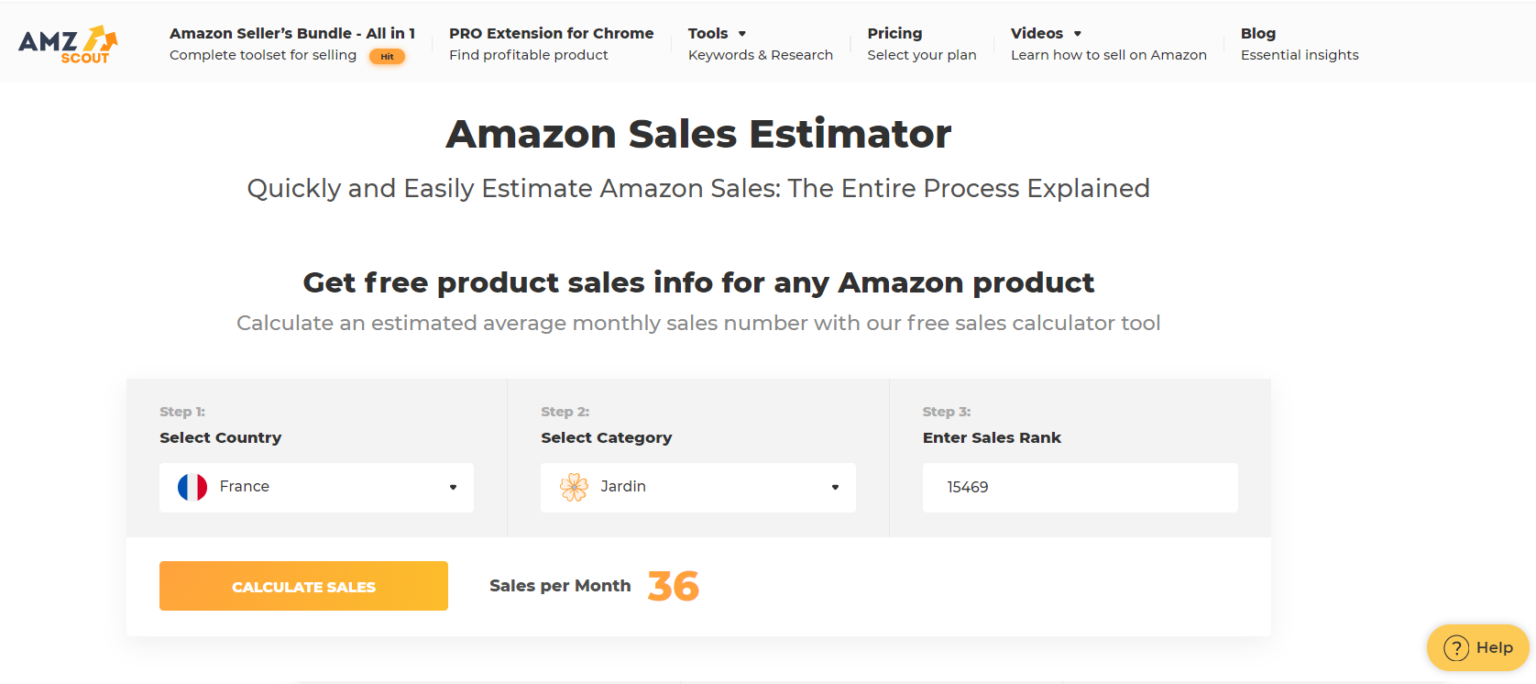This screenshot has height=684, width=1536.
Task: Select the Sales per Month result value
Action: (674, 585)
